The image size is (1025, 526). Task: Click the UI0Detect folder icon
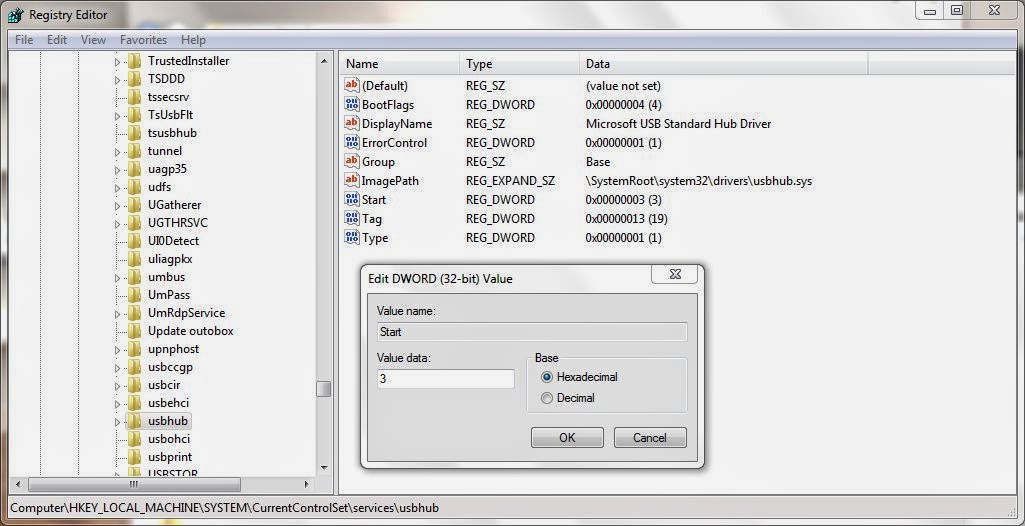(134, 240)
